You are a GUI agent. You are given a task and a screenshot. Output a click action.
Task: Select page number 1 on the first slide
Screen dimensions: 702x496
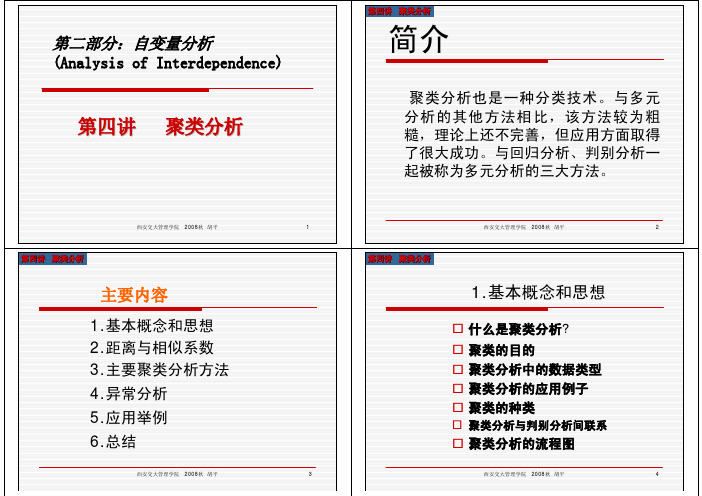point(308,227)
